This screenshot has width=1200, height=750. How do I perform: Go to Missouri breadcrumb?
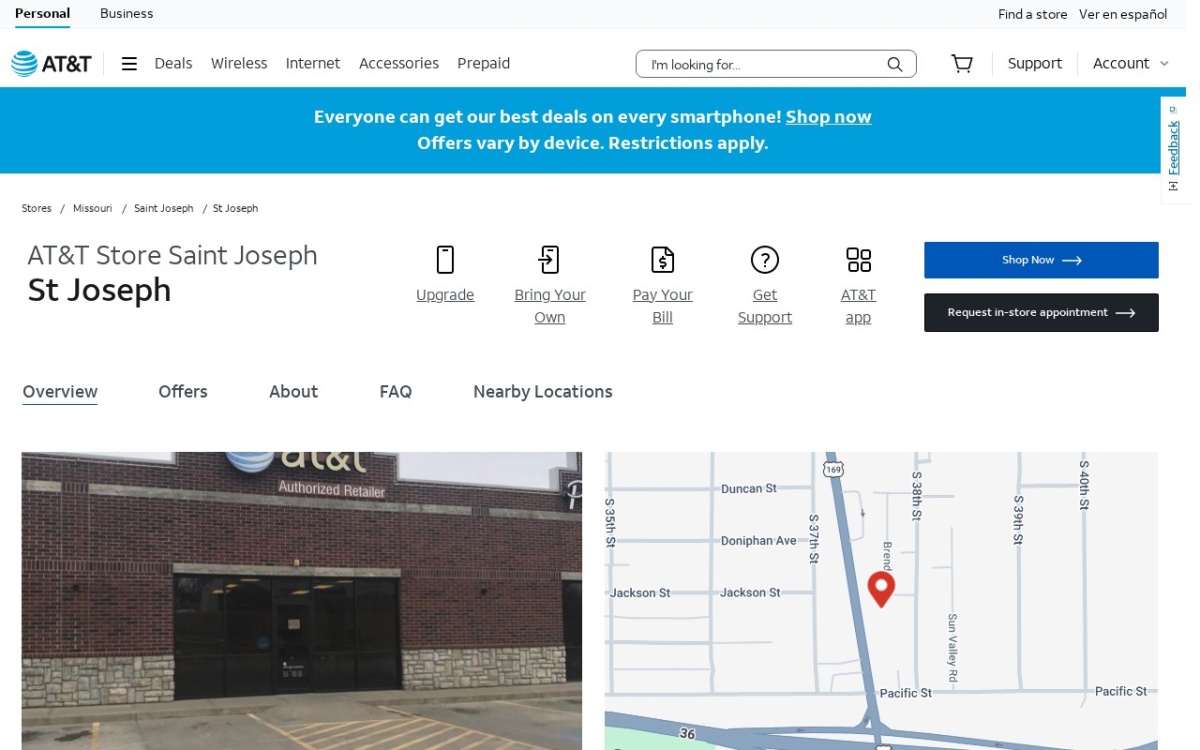click(x=93, y=208)
